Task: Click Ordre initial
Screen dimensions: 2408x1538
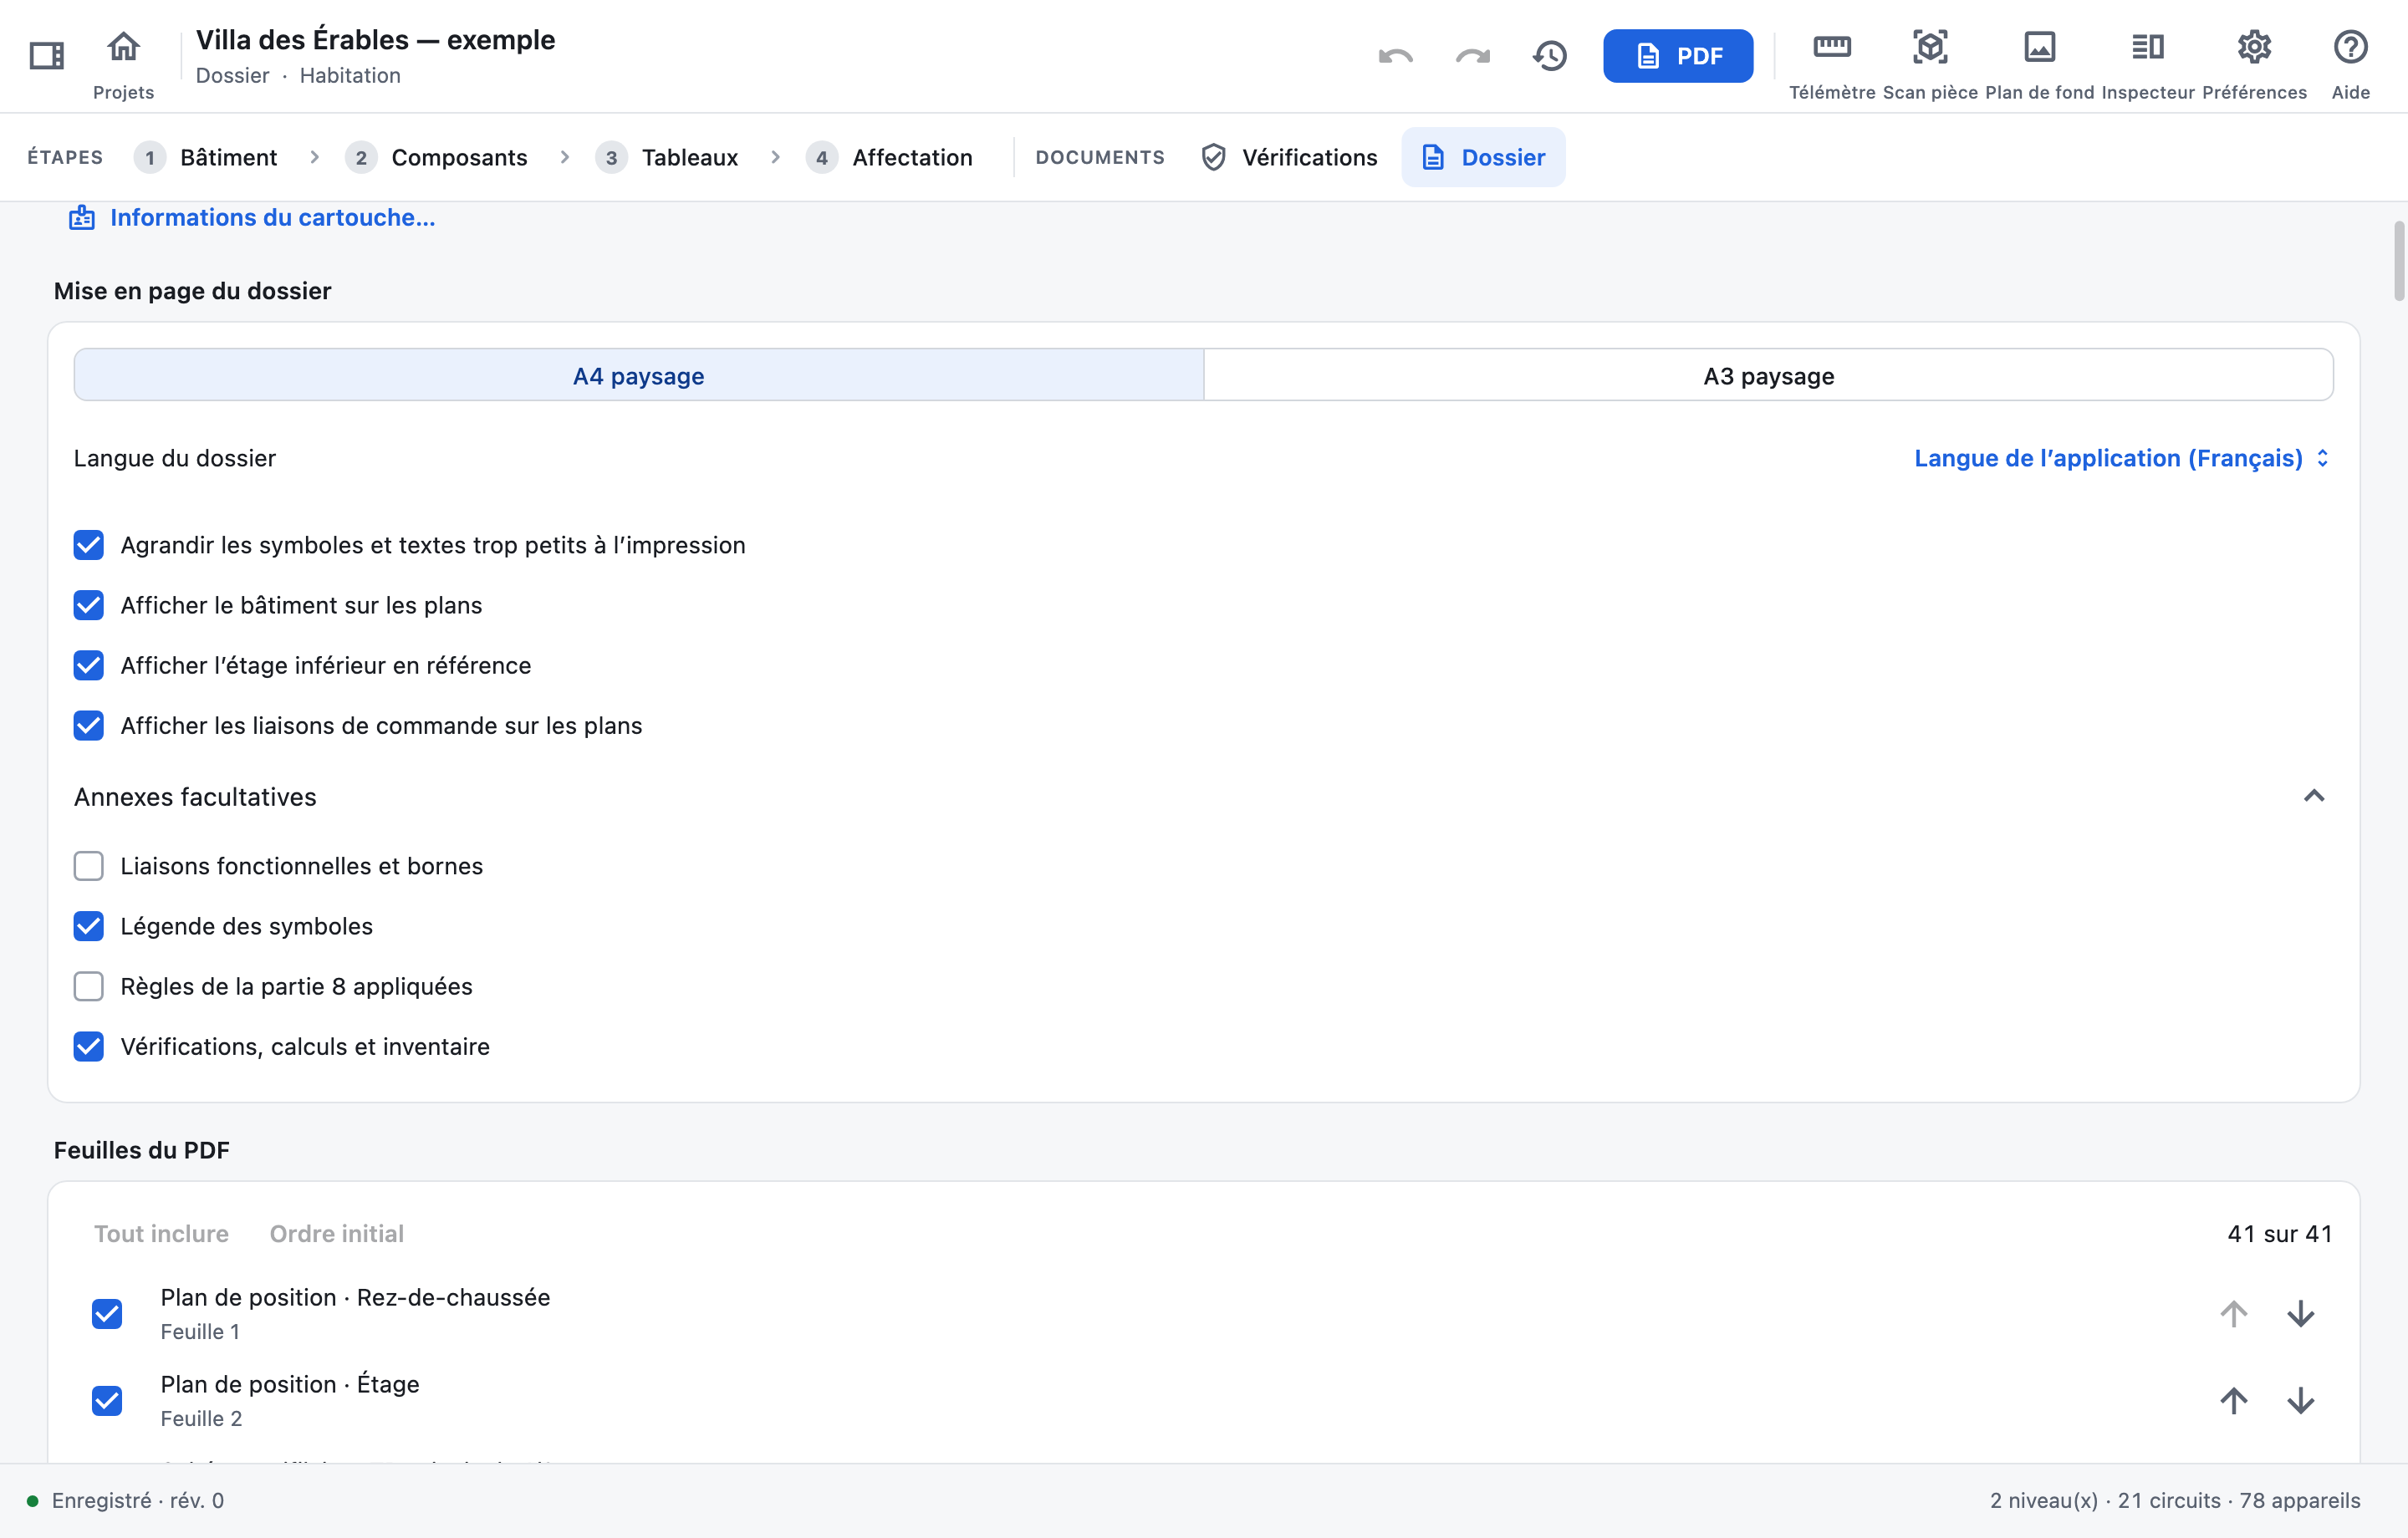Action: [337, 1234]
